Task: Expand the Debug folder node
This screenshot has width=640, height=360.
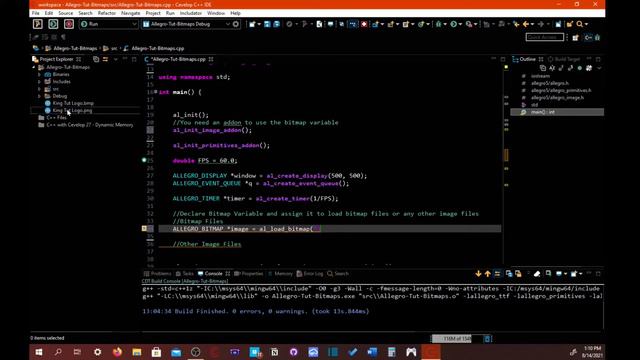Action: (x=40, y=96)
